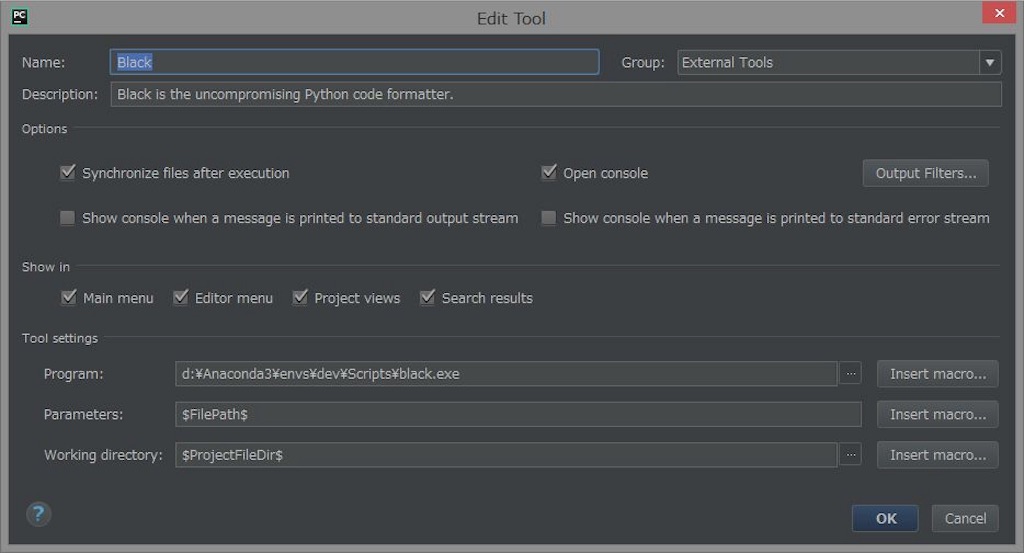Enable show console on standard output stream
The image size is (1024, 553).
pos(67,217)
